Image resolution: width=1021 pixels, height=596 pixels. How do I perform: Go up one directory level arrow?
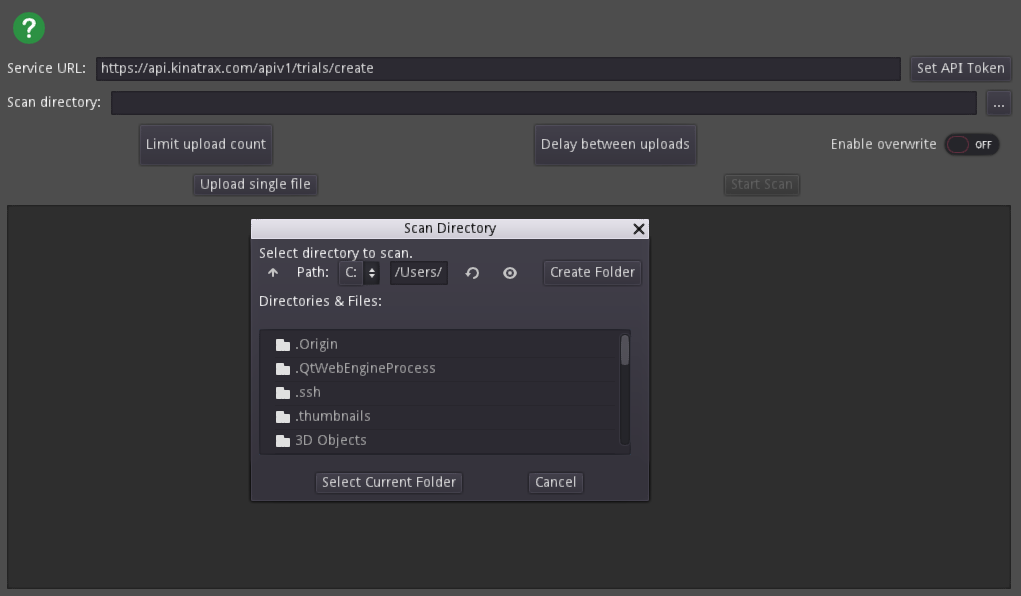point(273,273)
